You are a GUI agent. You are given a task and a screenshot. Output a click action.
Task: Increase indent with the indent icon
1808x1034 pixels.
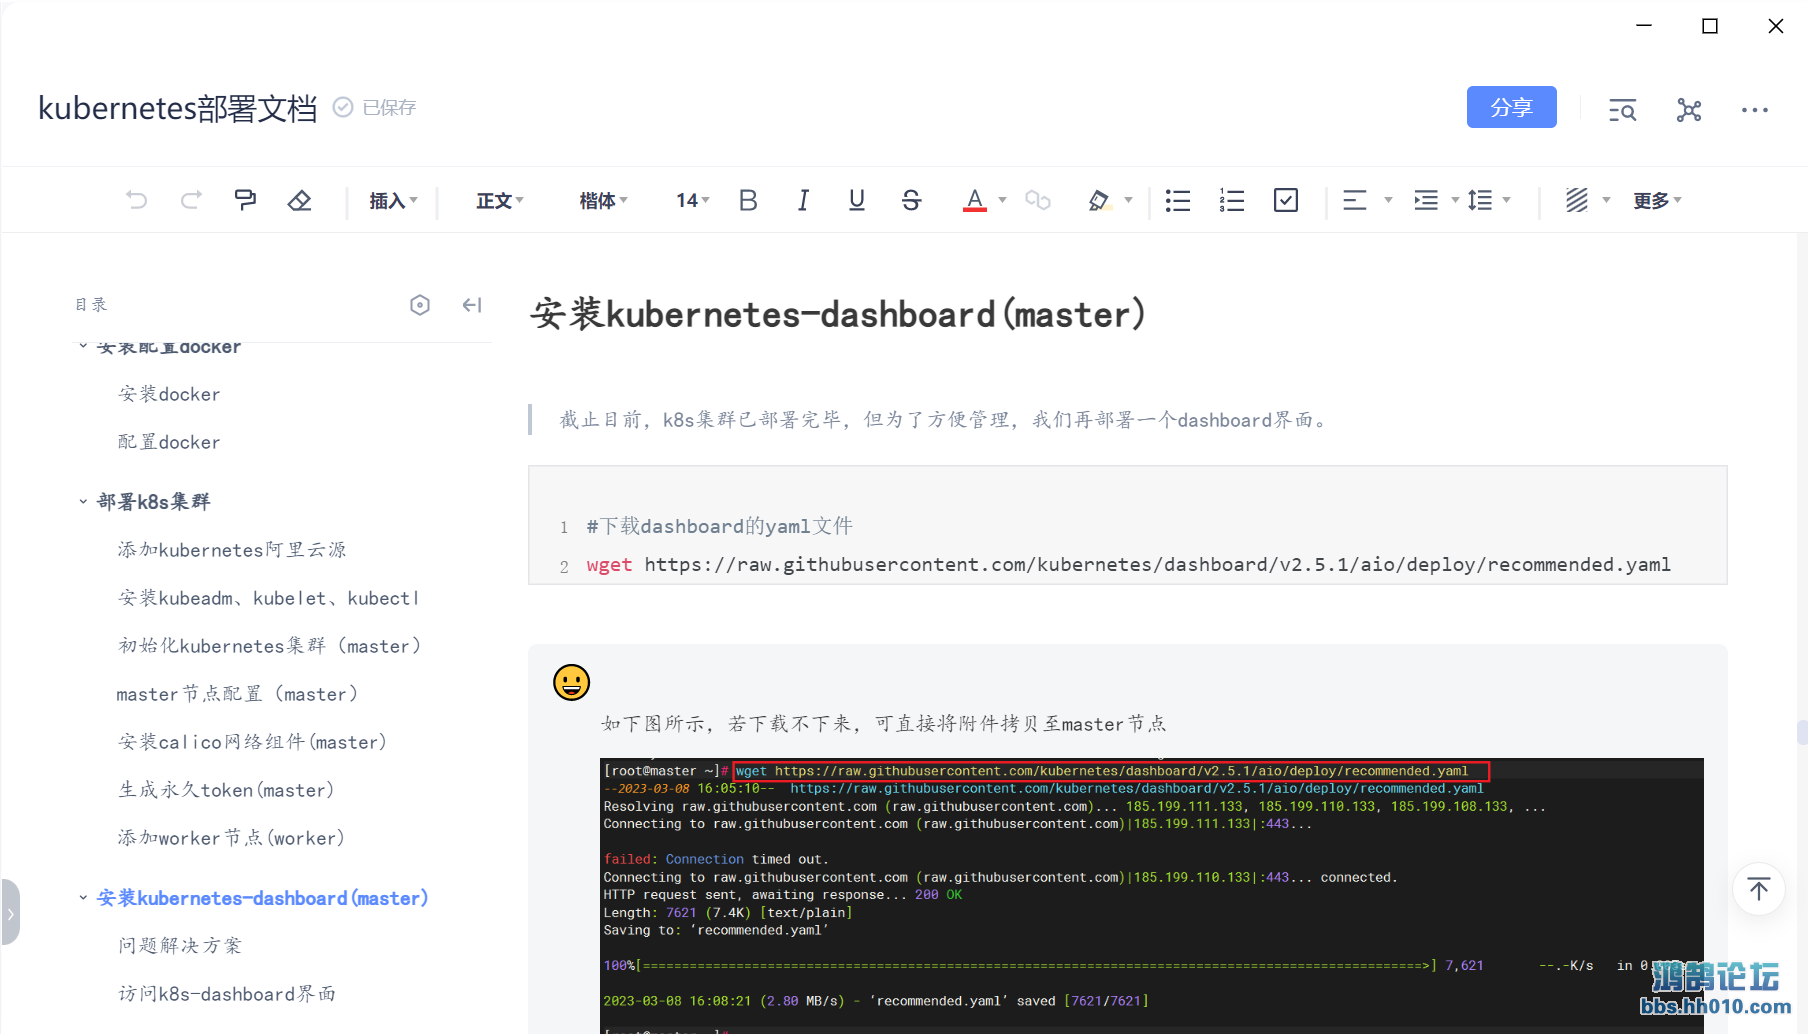[x=1426, y=200]
